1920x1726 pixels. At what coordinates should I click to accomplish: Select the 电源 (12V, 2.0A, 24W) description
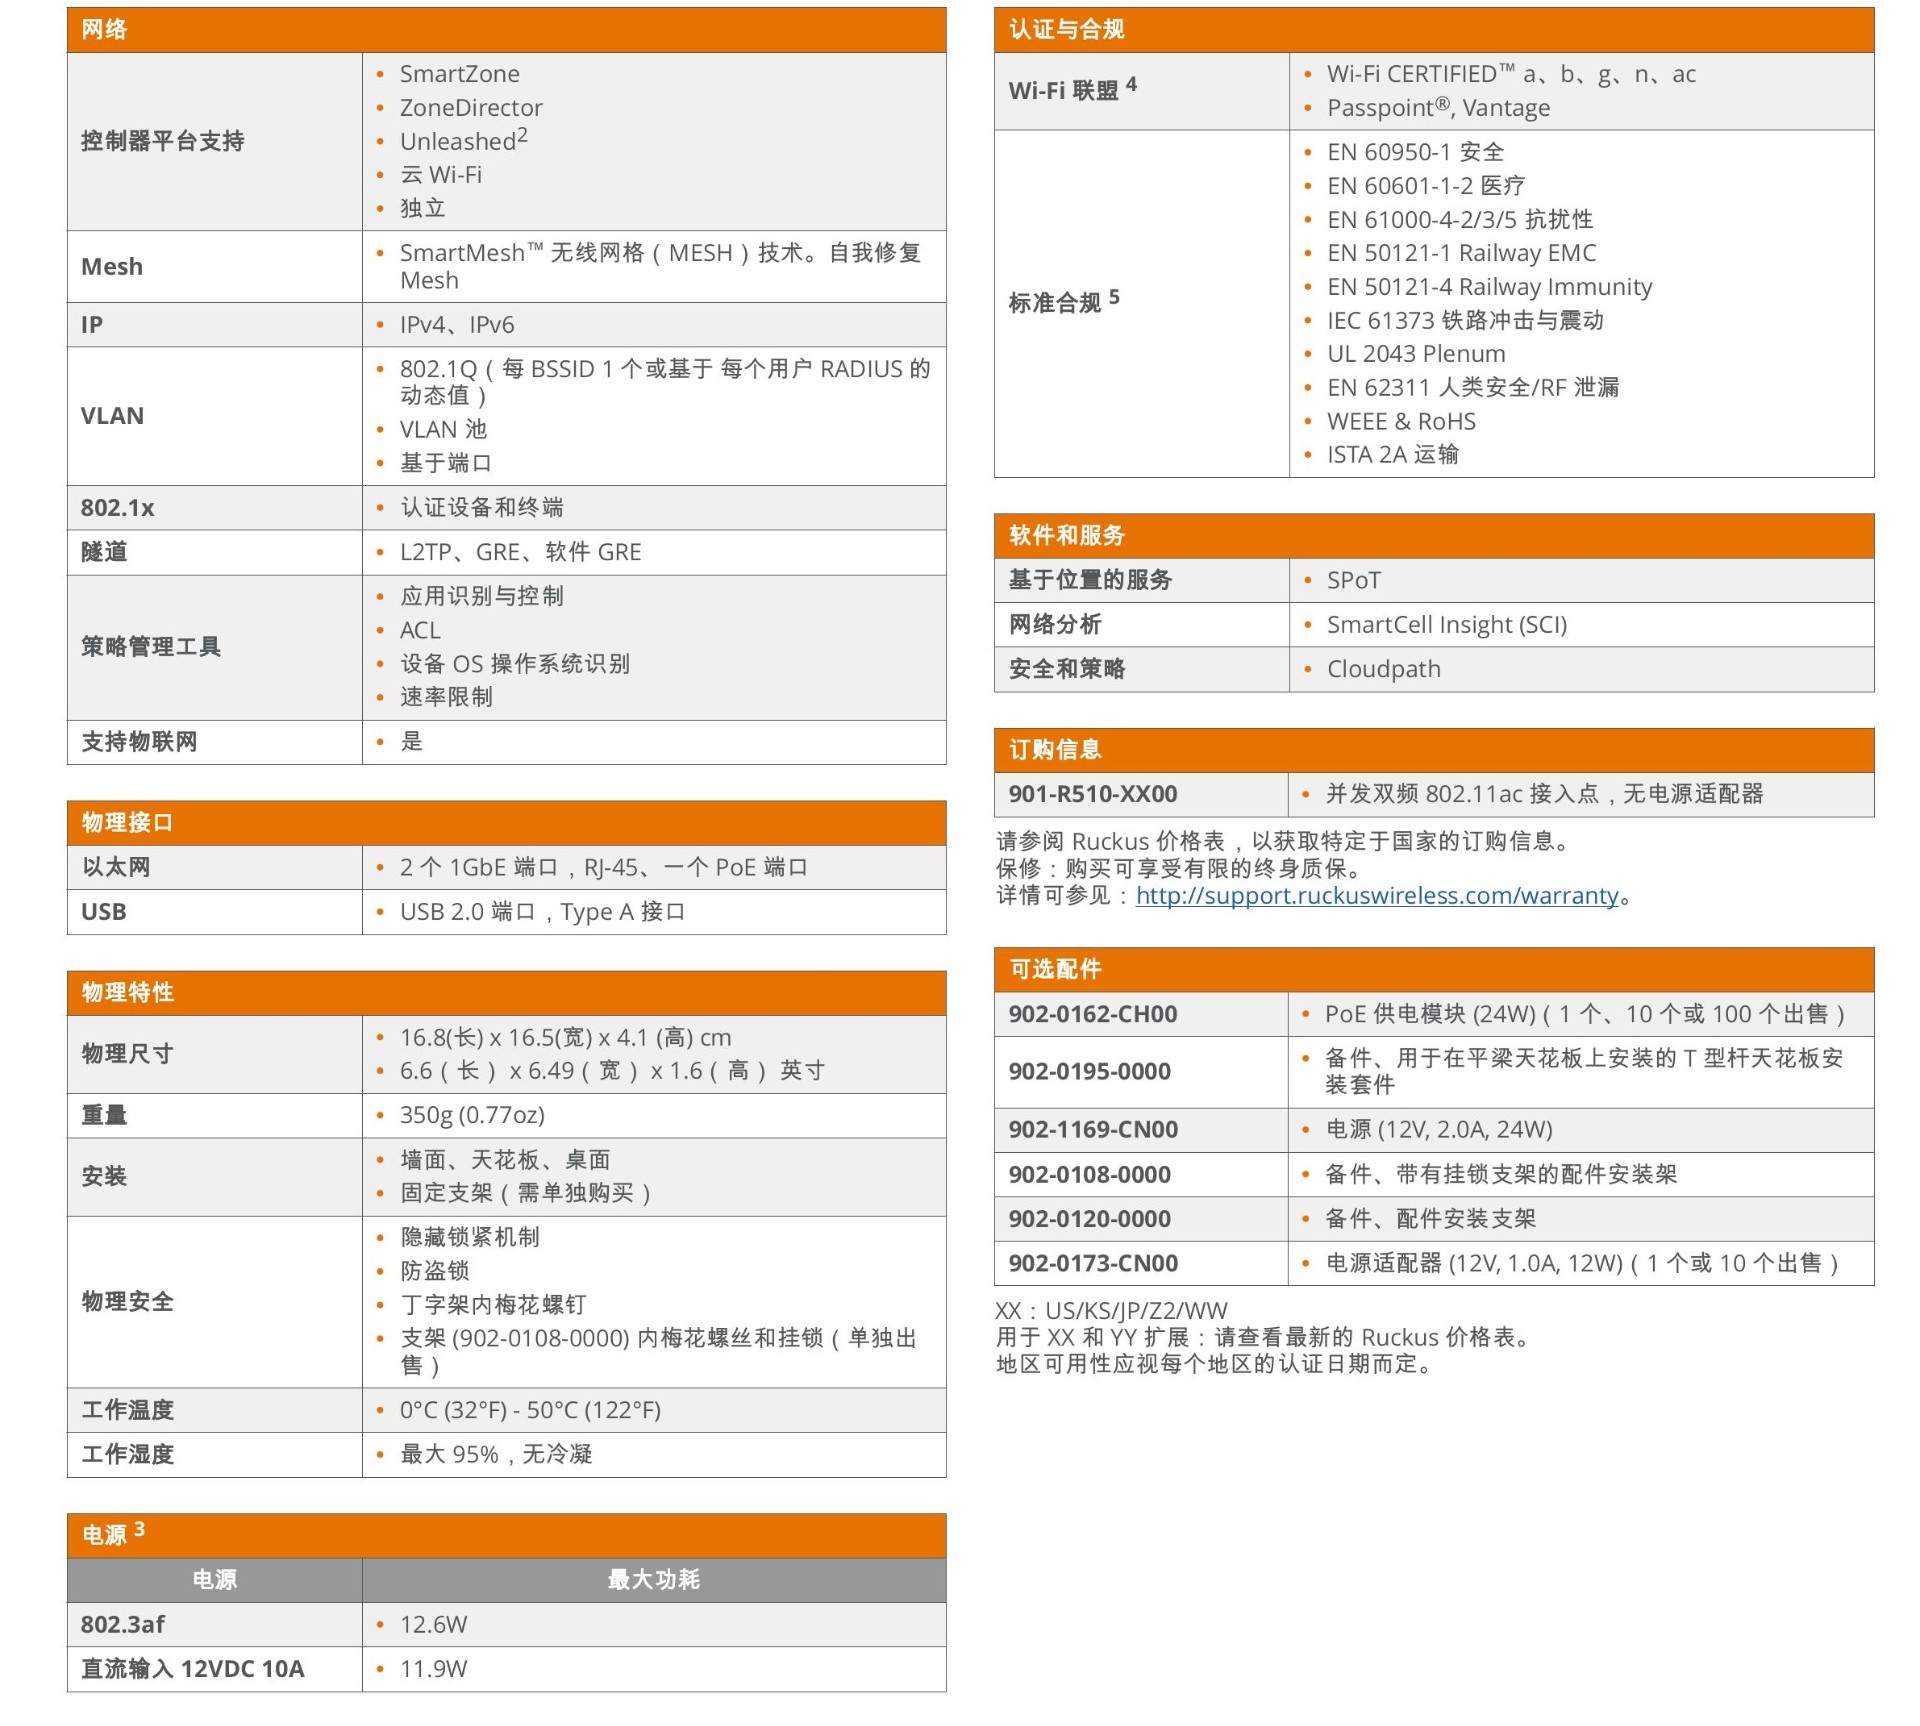(1439, 1129)
